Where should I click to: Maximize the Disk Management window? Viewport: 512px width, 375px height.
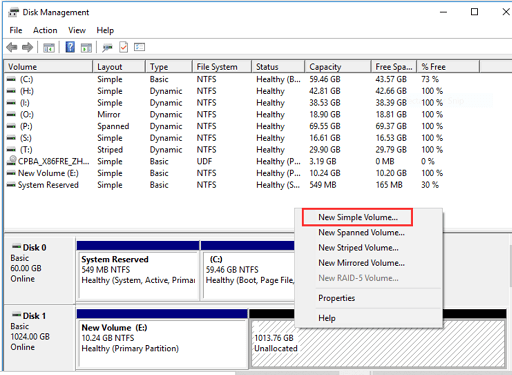[474, 12]
